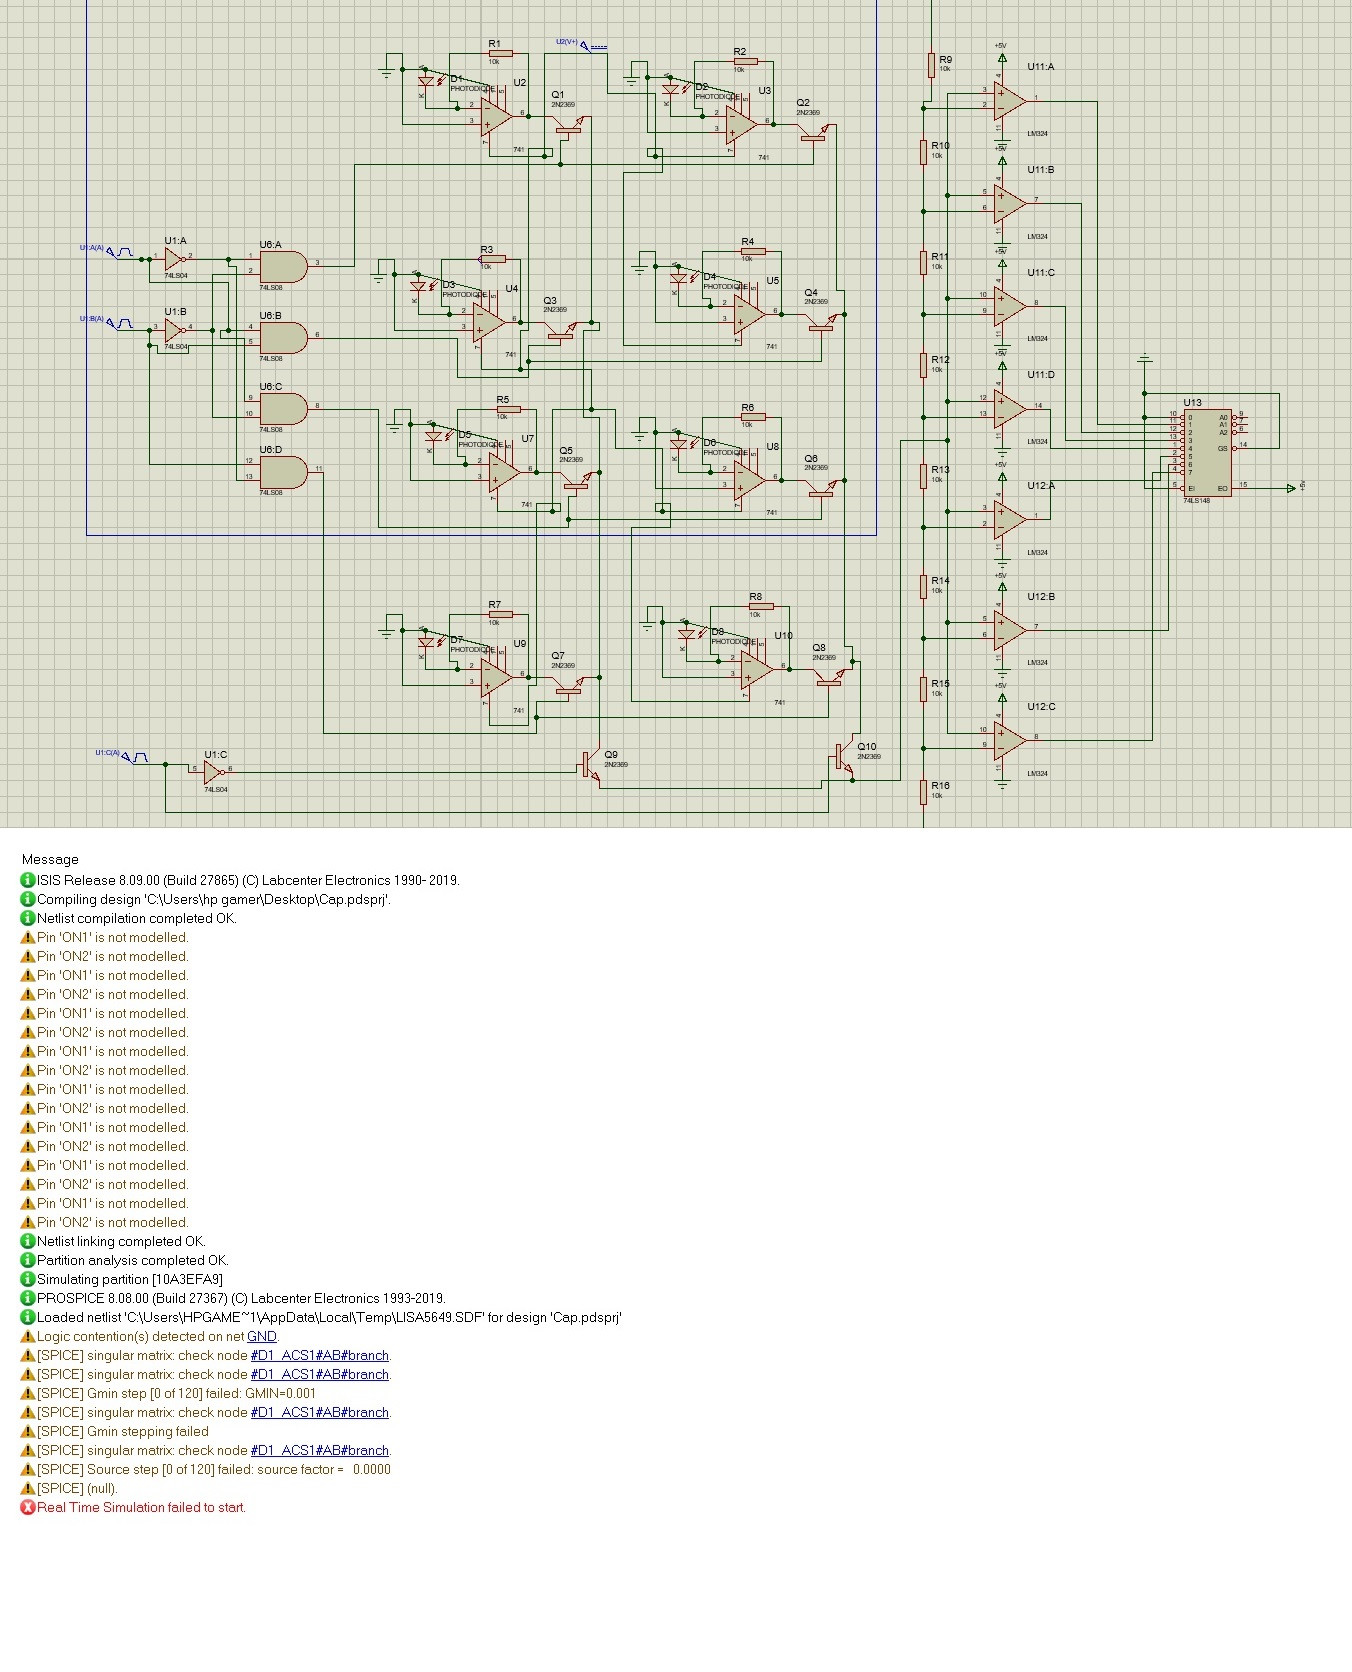Select 'Partition analysis completed OK.' message

pos(133,1260)
